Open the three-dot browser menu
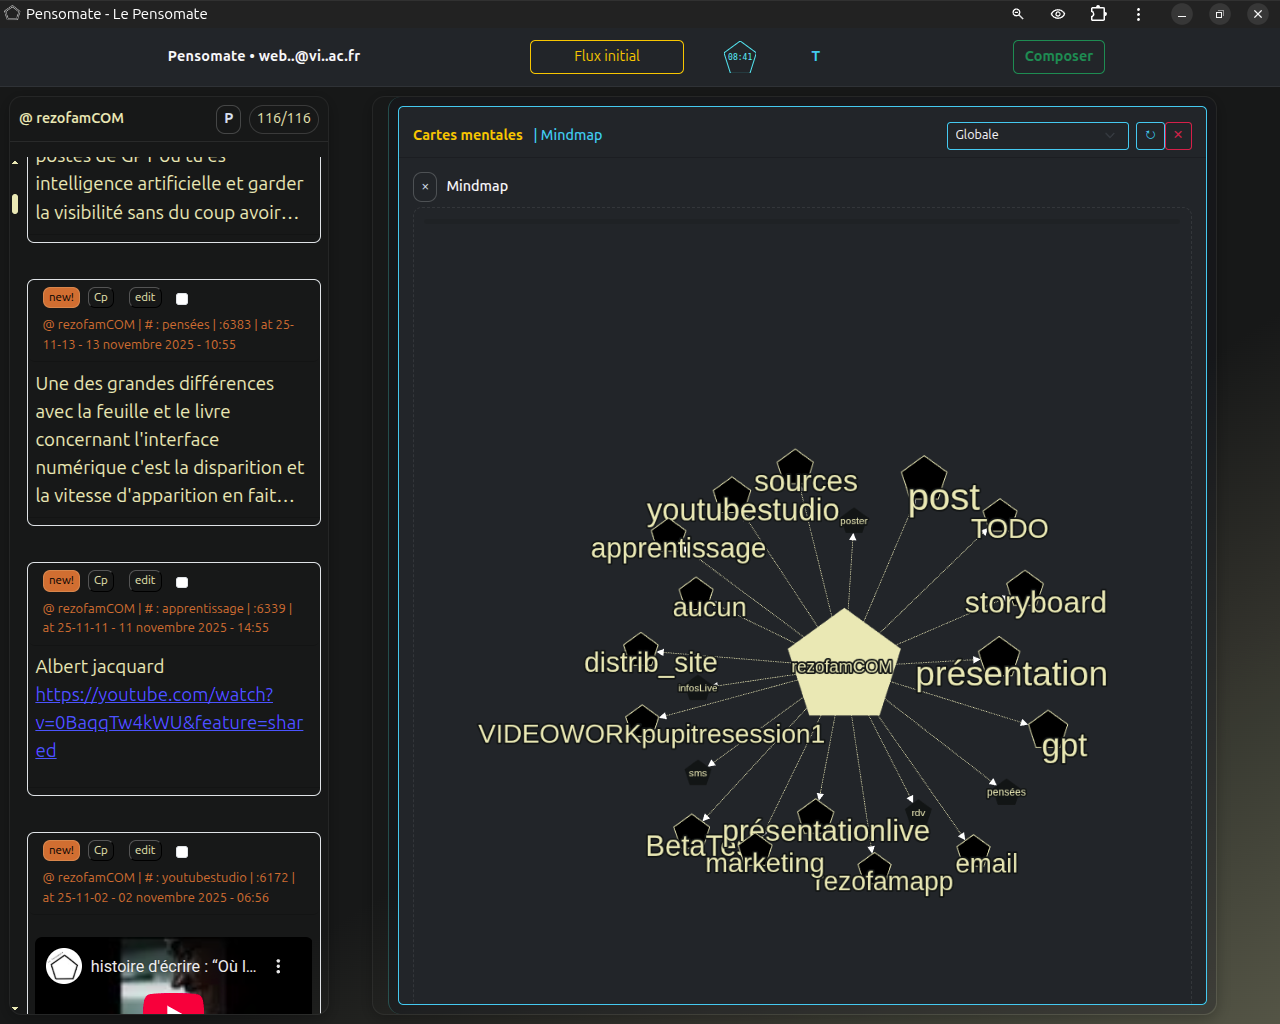The image size is (1280, 1024). (1138, 14)
